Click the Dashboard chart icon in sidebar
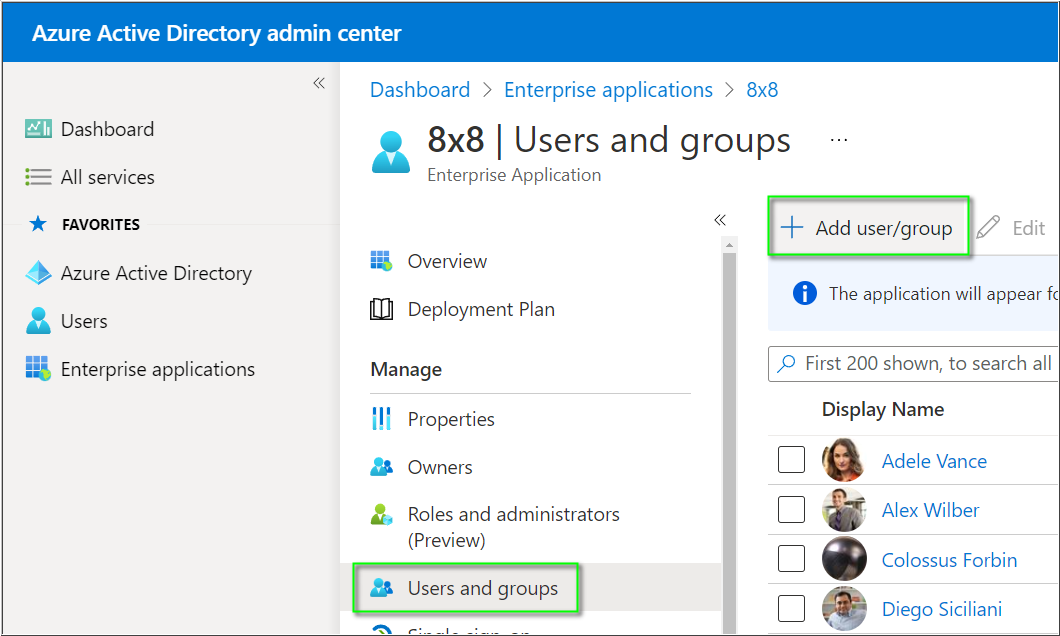1060x636 pixels. click(x=38, y=128)
